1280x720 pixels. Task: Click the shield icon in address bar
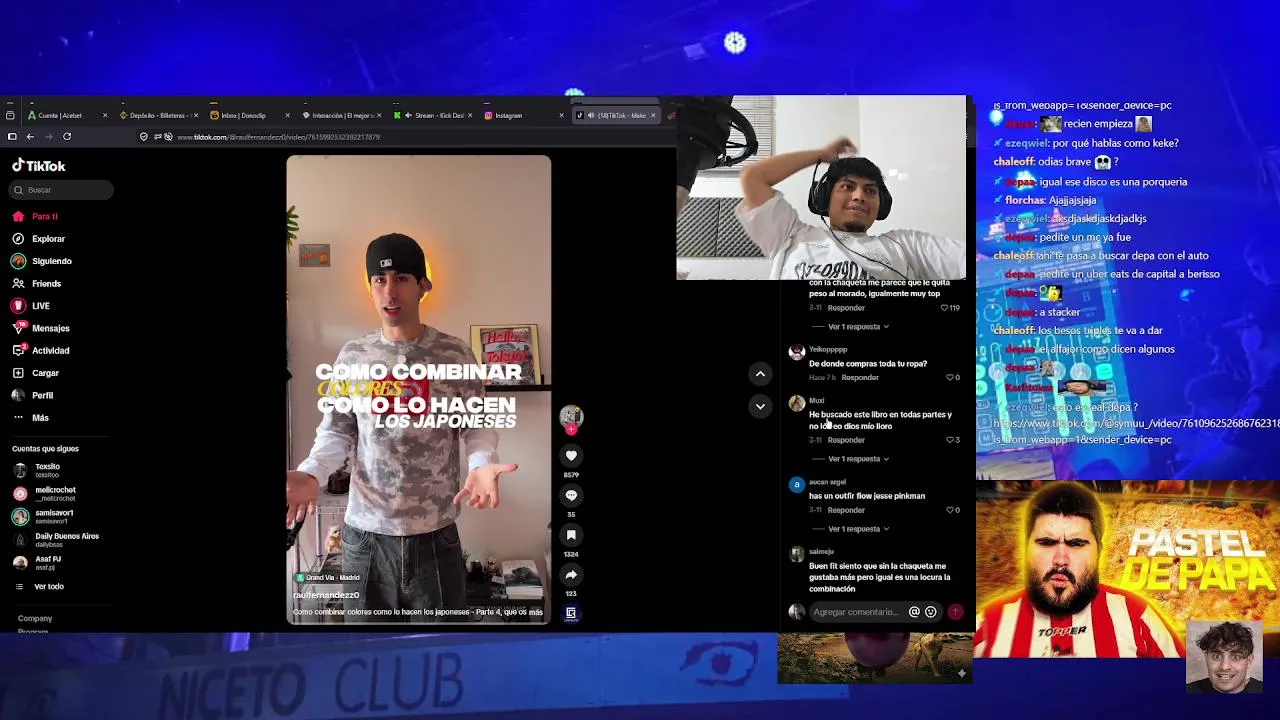tap(144, 137)
